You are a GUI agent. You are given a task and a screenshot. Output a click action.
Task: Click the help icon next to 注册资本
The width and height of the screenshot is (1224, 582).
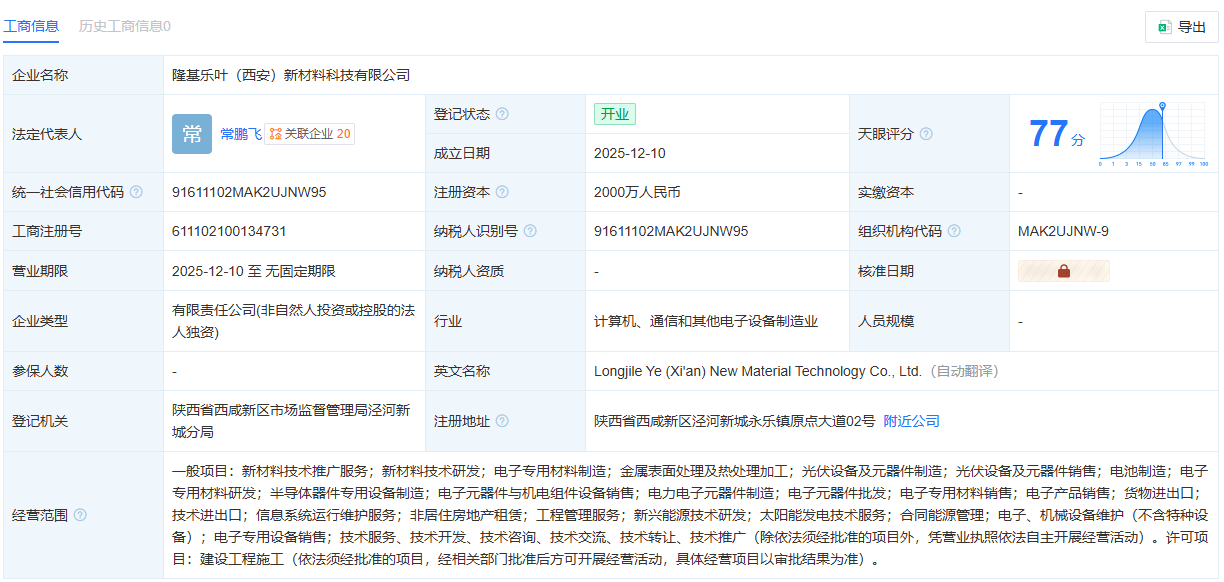tap(500, 191)
